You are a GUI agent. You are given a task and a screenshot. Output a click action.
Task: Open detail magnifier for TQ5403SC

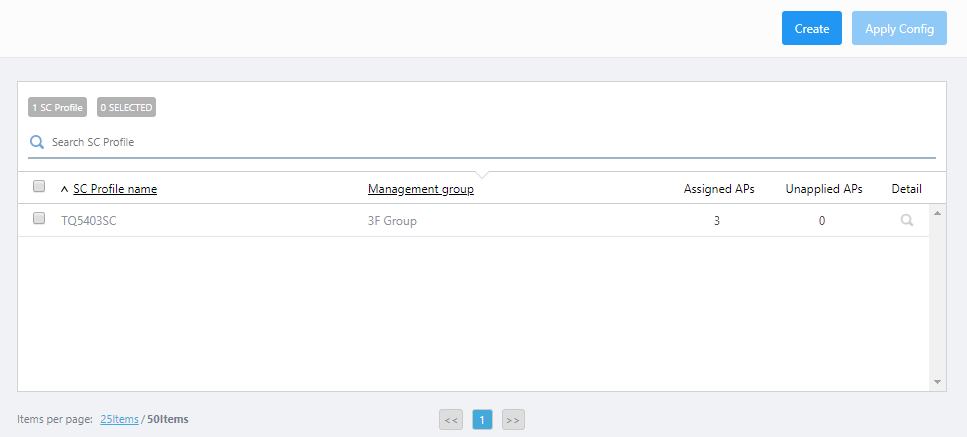(906, 221)
